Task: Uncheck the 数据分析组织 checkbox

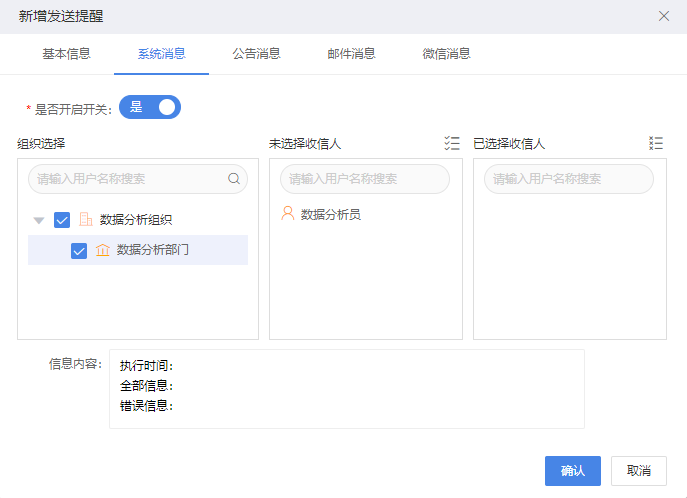Action: (62, 219)
